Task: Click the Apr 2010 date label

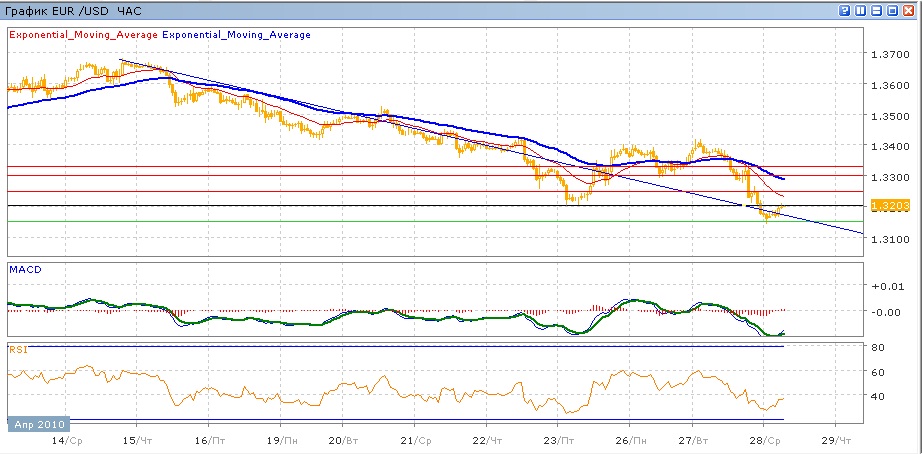Action: pyautogui.click(x=39, y=424)
